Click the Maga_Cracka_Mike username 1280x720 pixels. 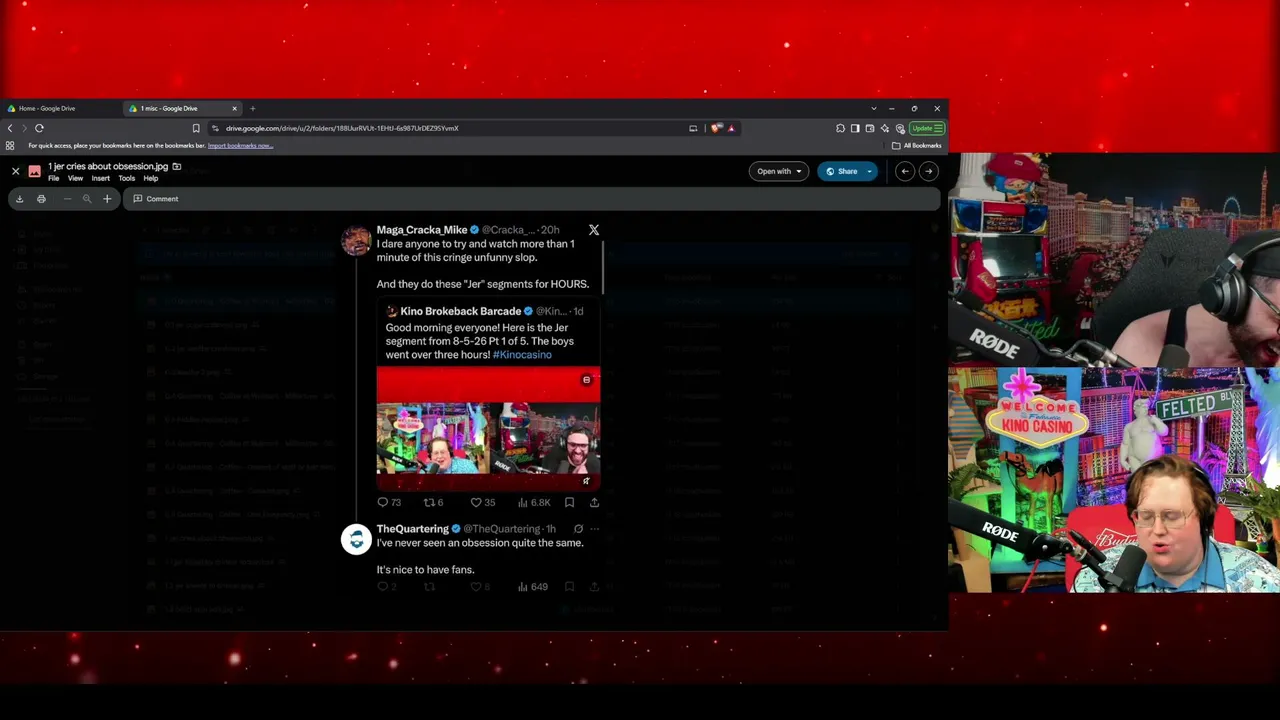(x=422, y=230)
